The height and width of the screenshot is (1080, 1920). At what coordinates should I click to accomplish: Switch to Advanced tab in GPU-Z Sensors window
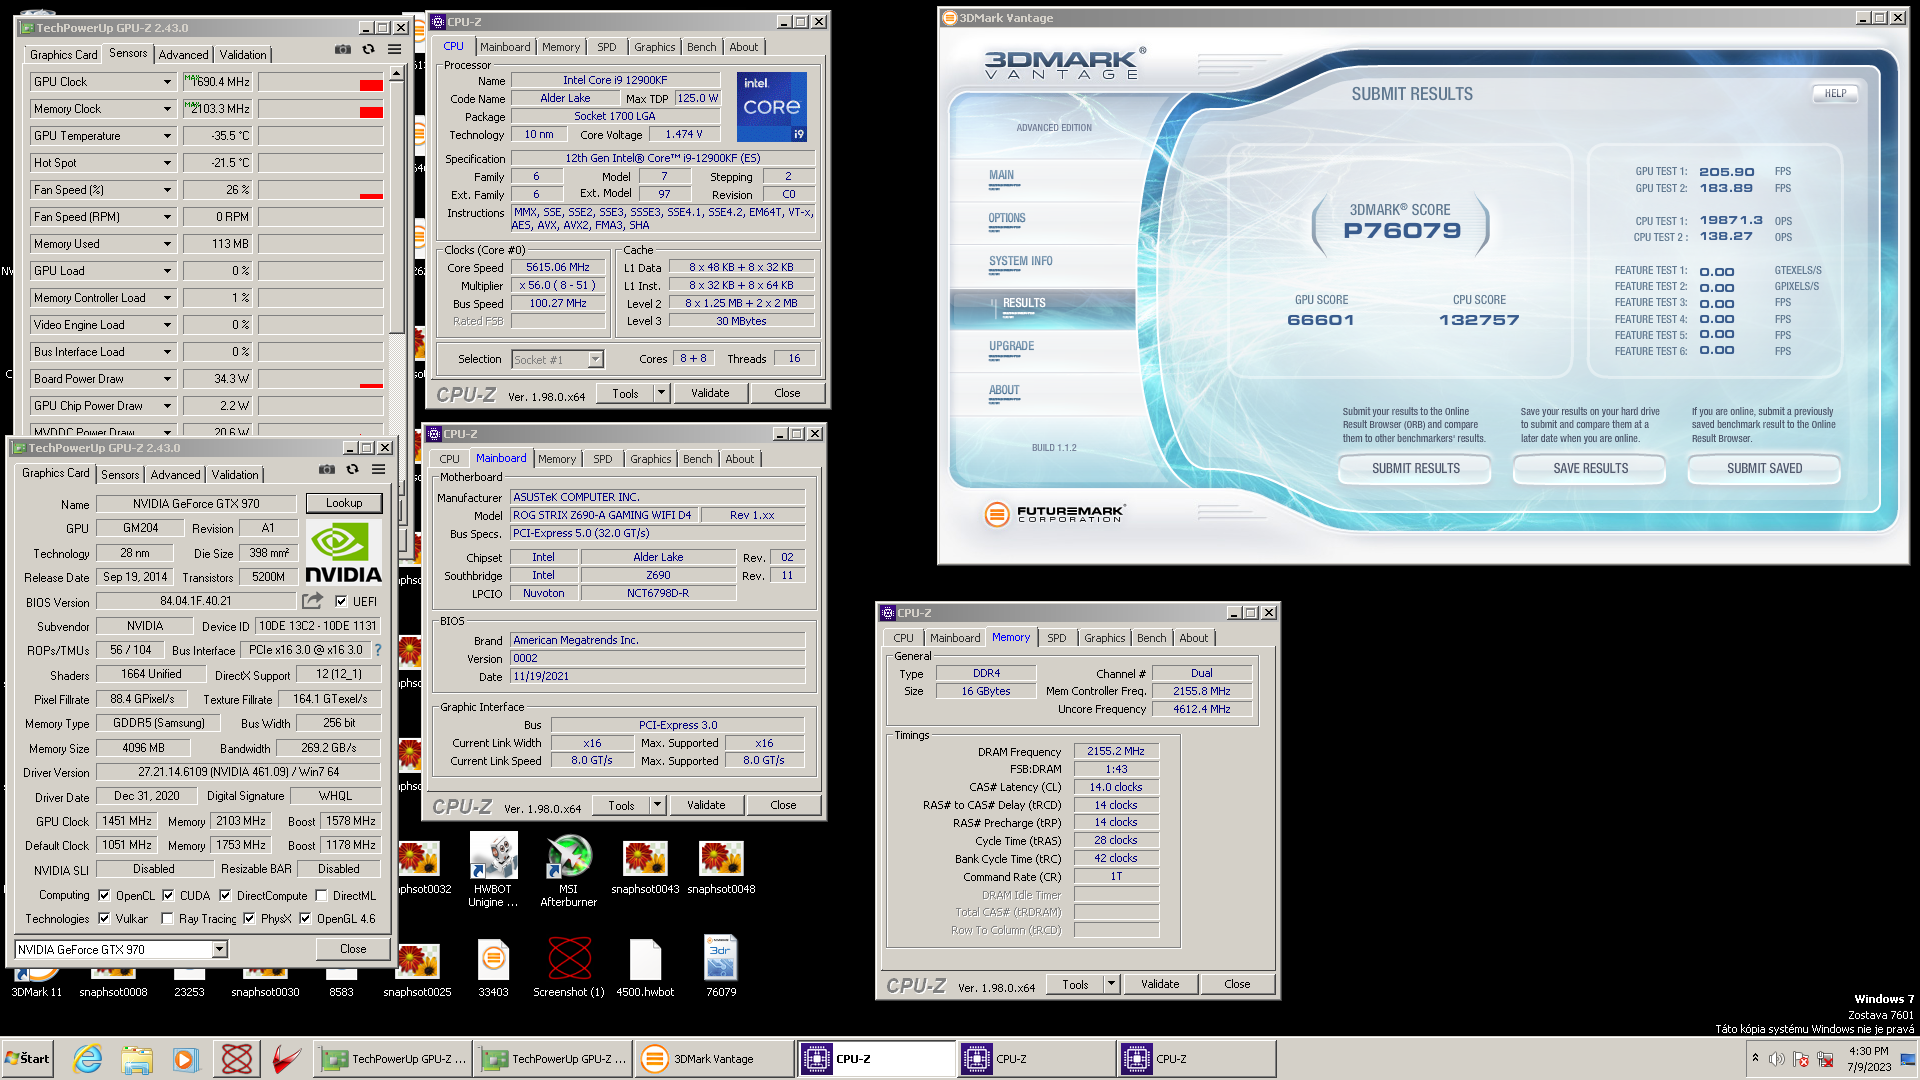click(x=183, y=55)
